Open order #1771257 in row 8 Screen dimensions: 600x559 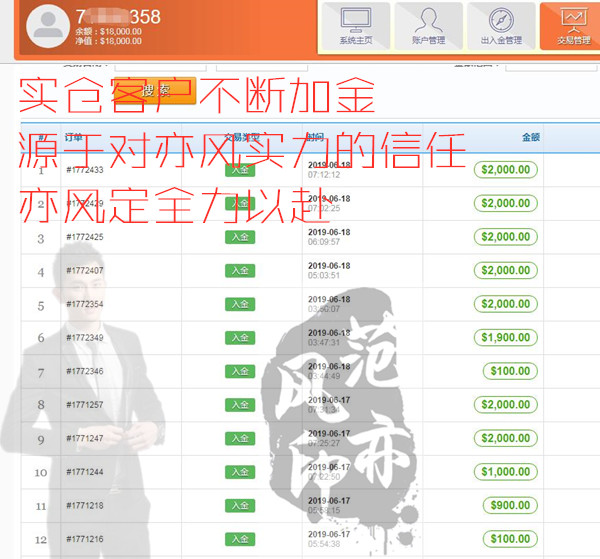[x=85, y=405]
